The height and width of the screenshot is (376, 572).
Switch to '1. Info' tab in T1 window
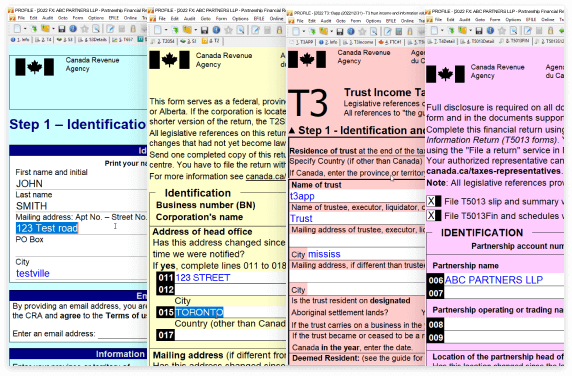(x=20, y=40)
